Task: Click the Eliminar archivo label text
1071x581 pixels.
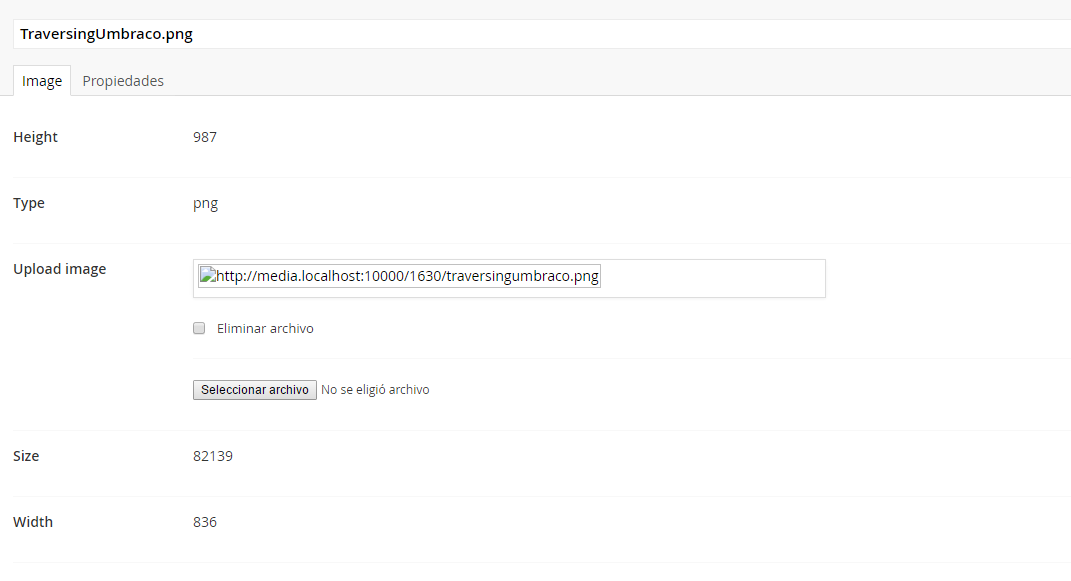Action: [265, 328]
